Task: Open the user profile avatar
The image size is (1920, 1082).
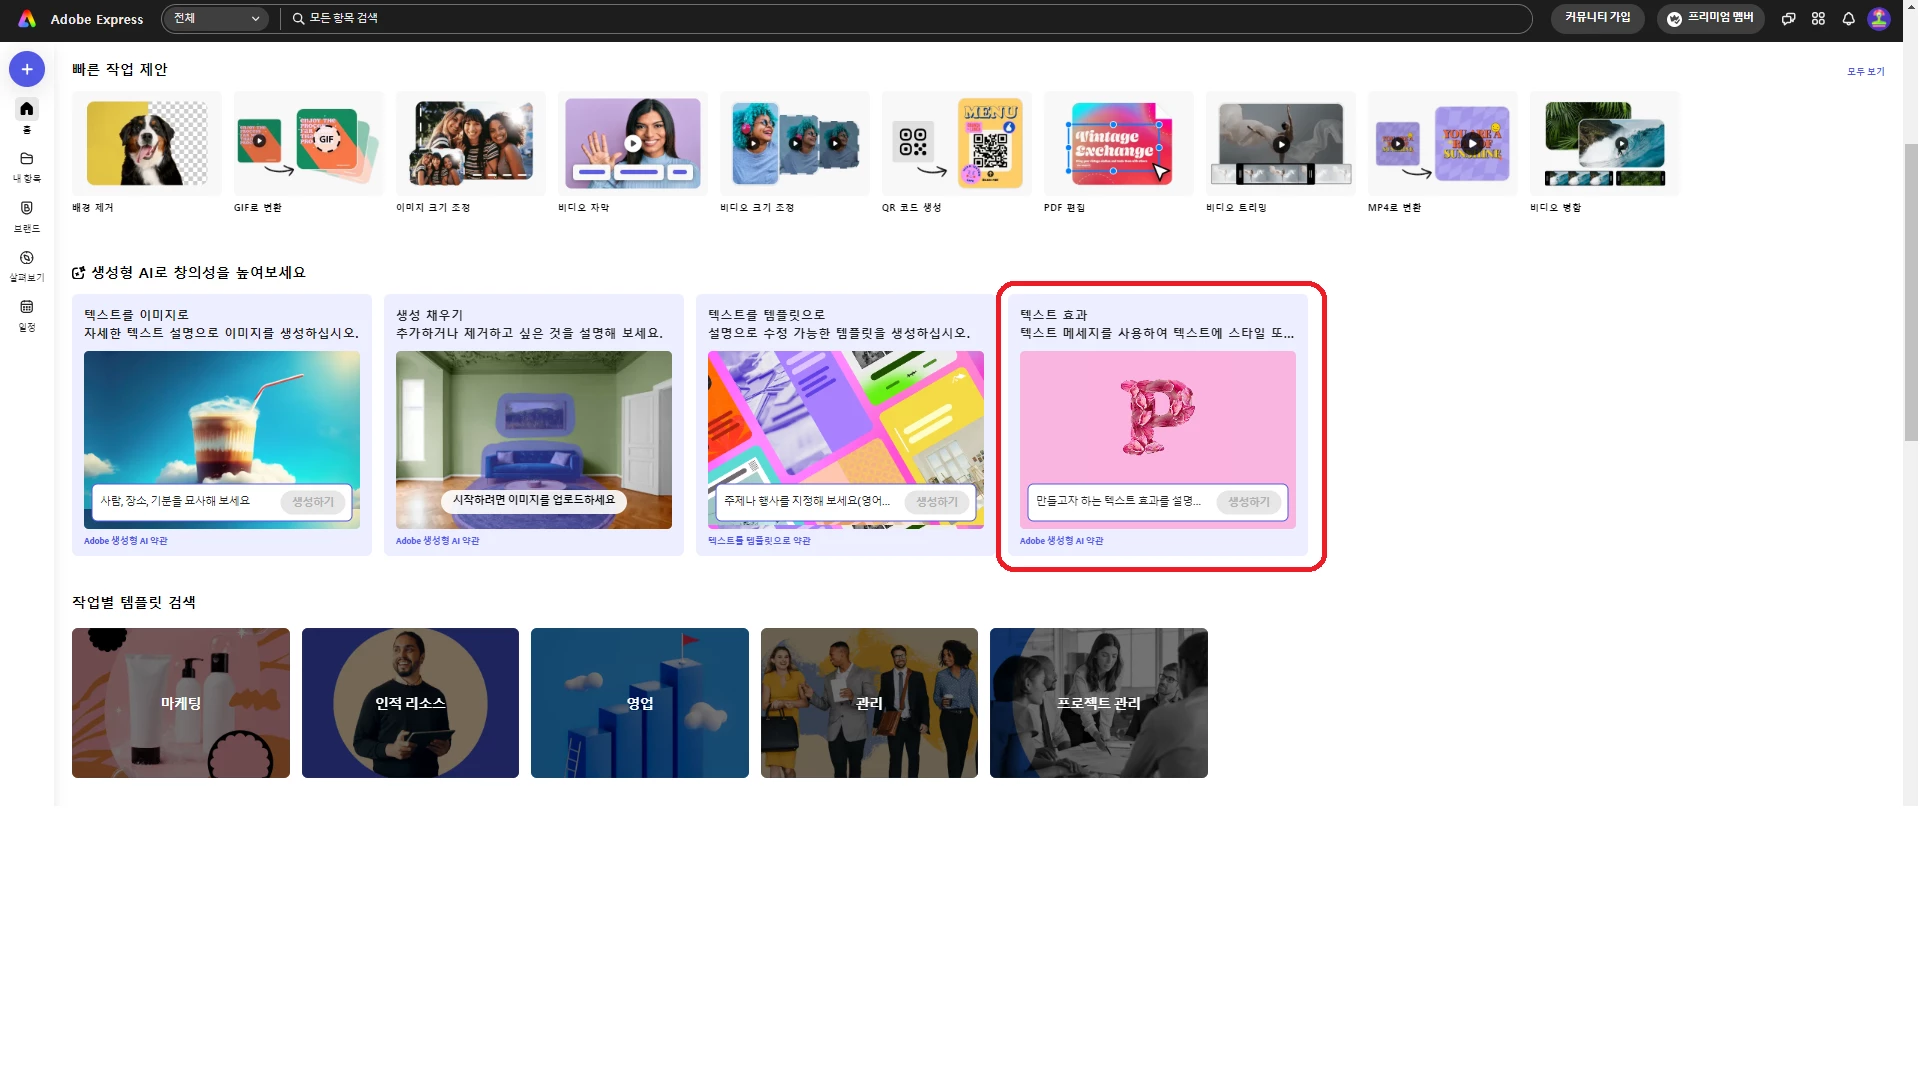Action: [x=1879, y=19]
